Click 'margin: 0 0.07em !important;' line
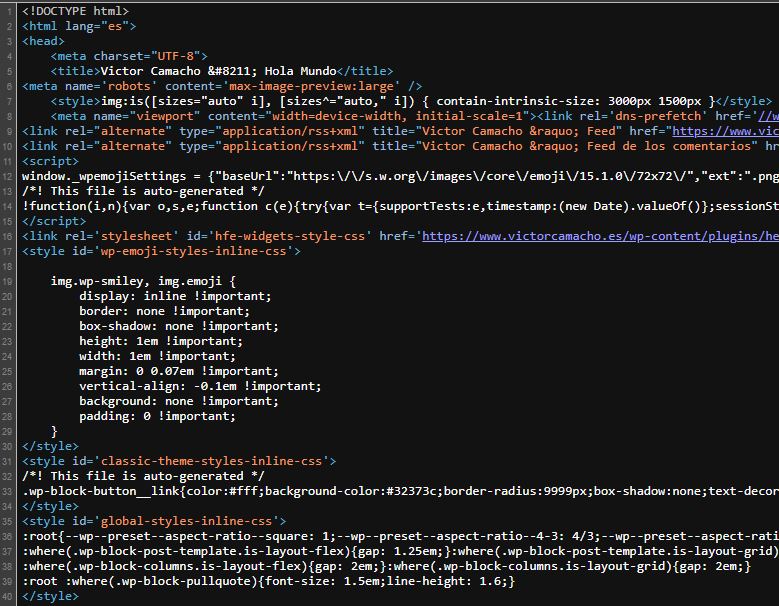This screenshot has height=606, width=779. [x=179, y=371]
